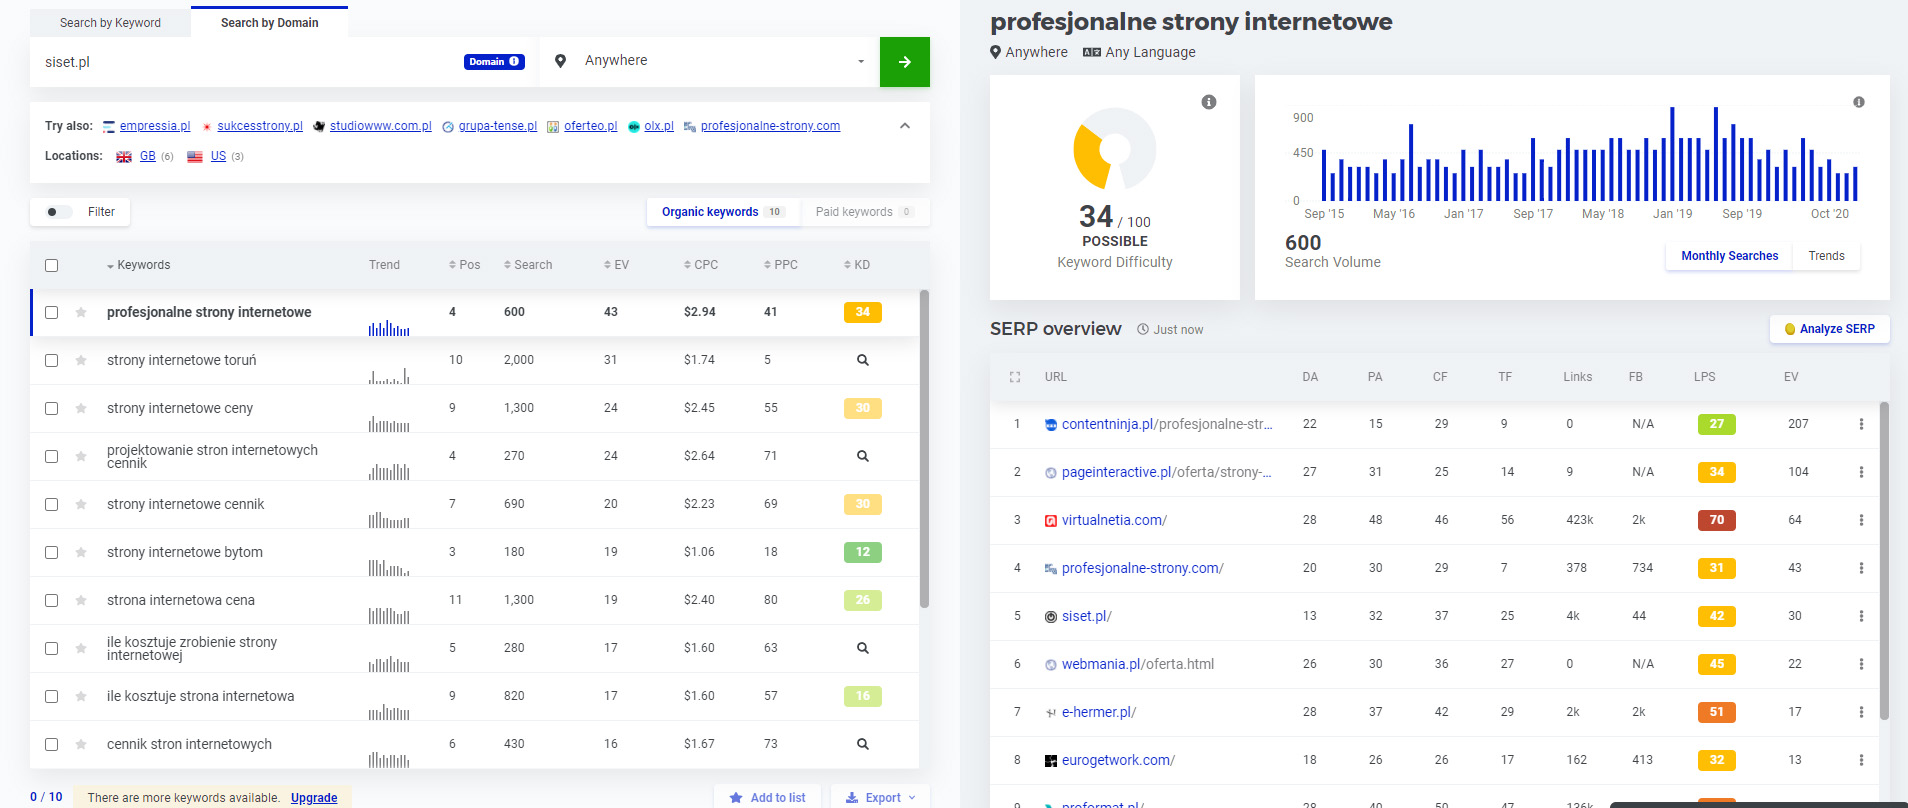Check the box for profesjonalne strony internetowe
Viewport: 1908px width, 808px height.
(52, 312)
